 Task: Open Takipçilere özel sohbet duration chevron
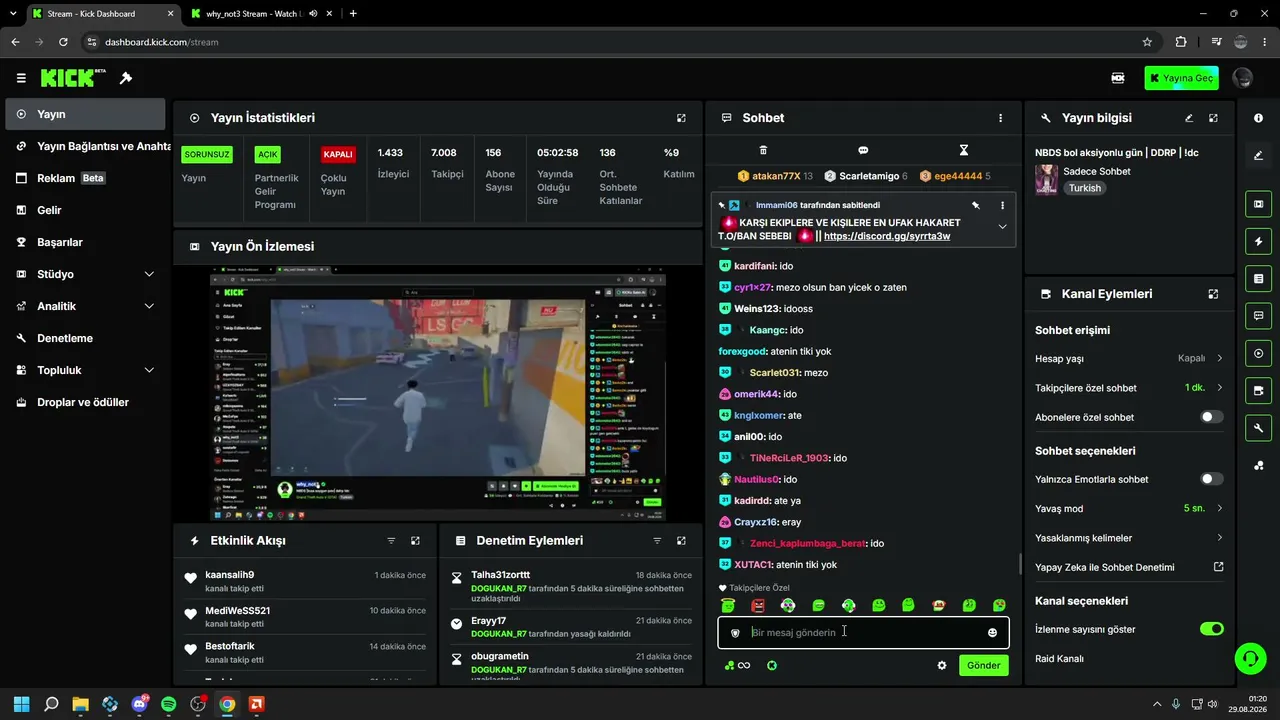(x=1220, y=387)
